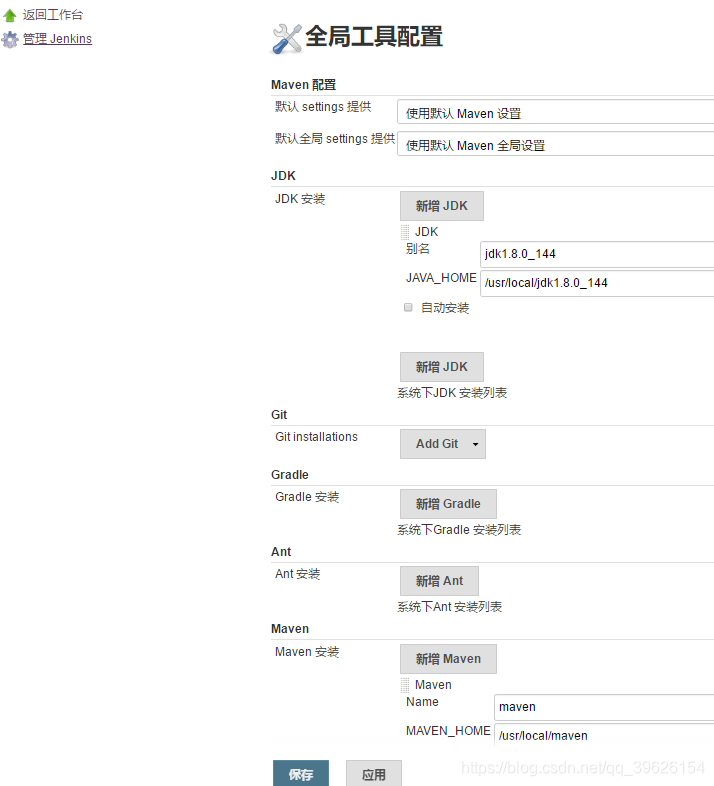Click the Maven 配置 section header
The image size is (714, 786).
click(303, 85)
